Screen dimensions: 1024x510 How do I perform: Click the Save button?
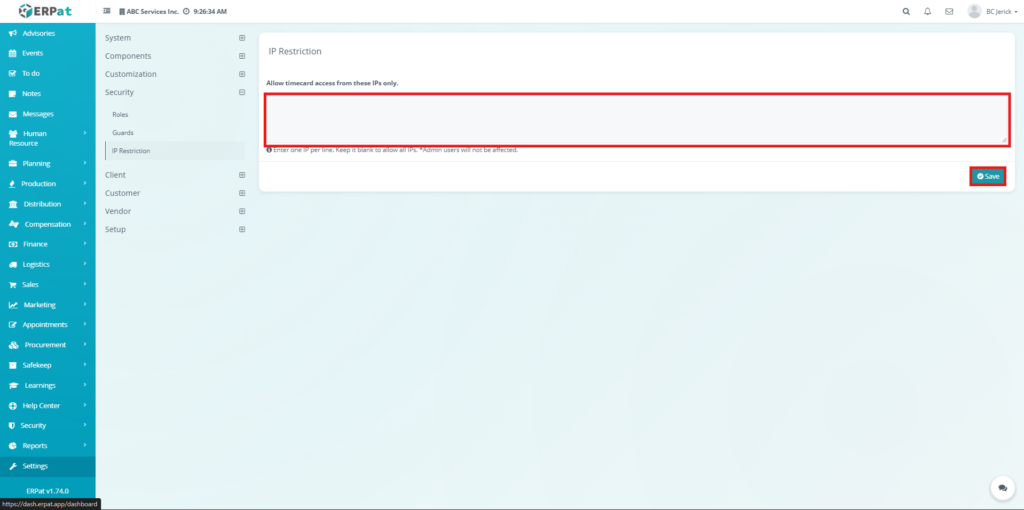tap(987, 176)
